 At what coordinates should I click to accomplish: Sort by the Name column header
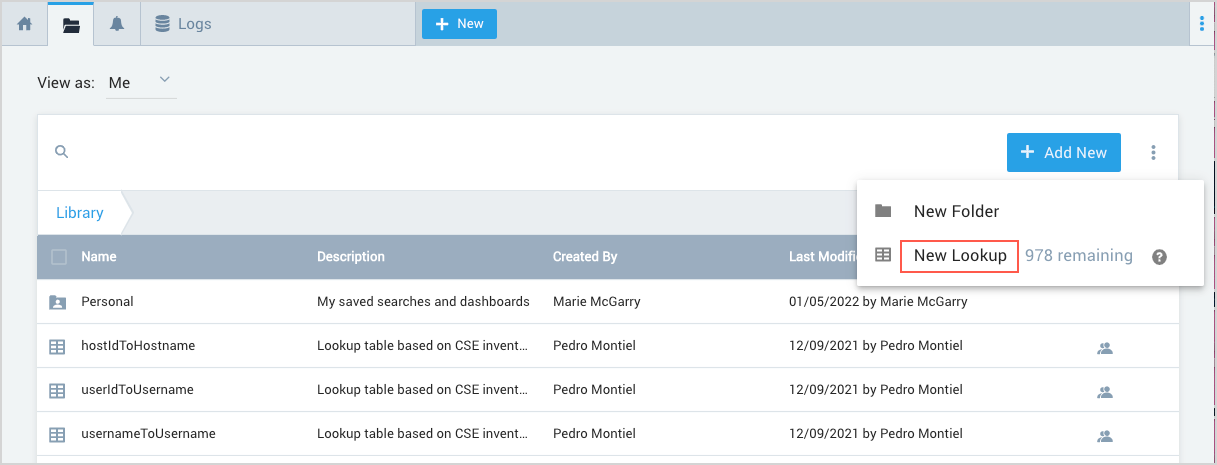pyautogui.click(x=99, y=257)
